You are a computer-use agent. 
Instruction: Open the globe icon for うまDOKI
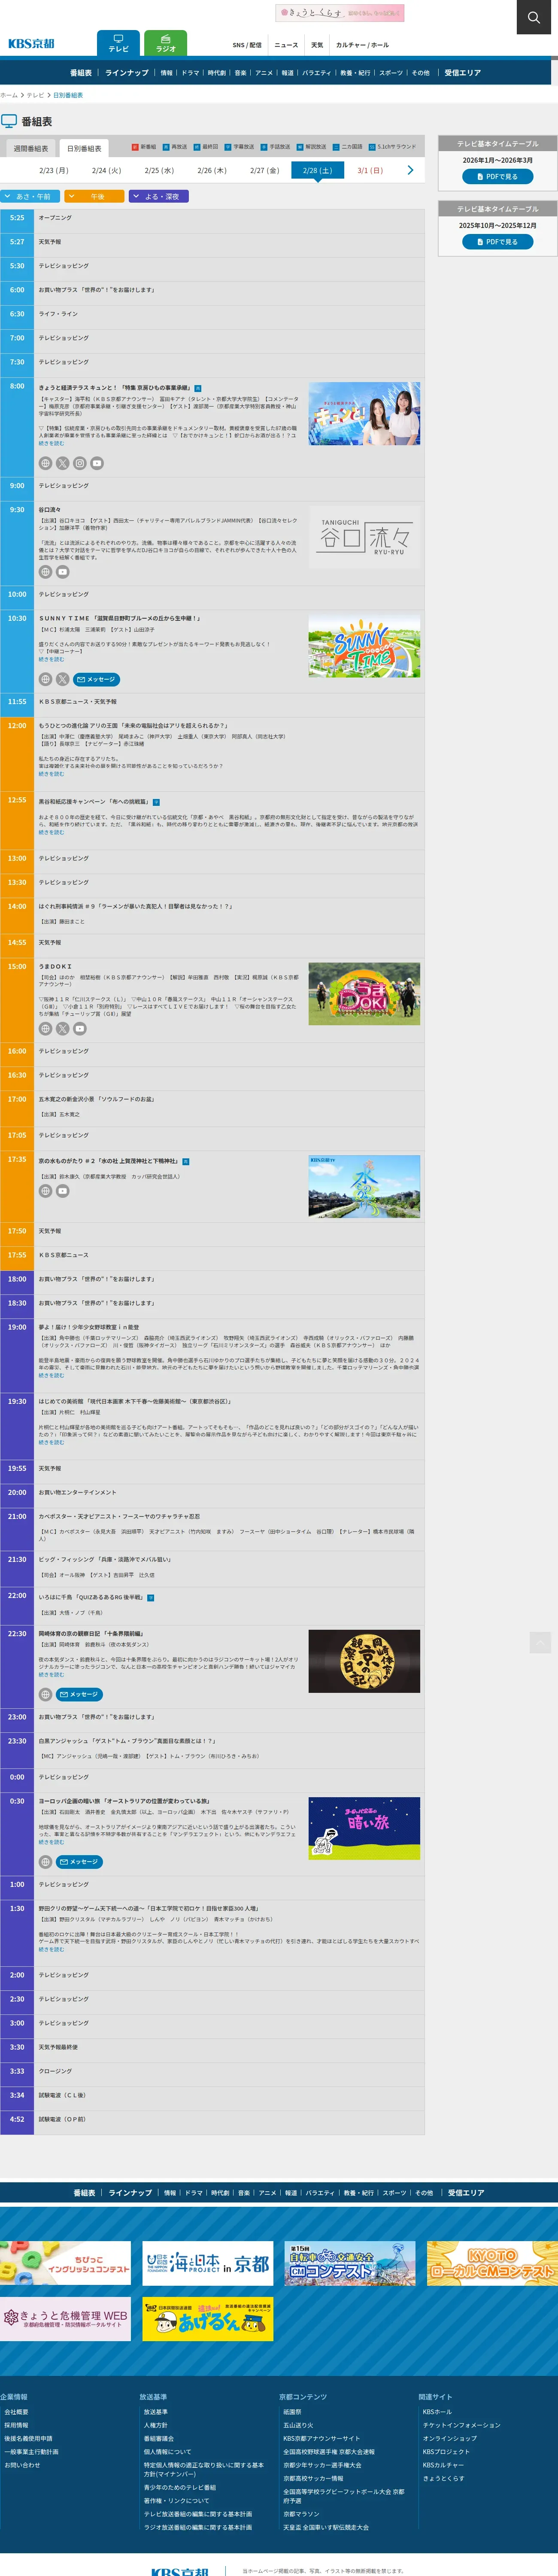45,1028
